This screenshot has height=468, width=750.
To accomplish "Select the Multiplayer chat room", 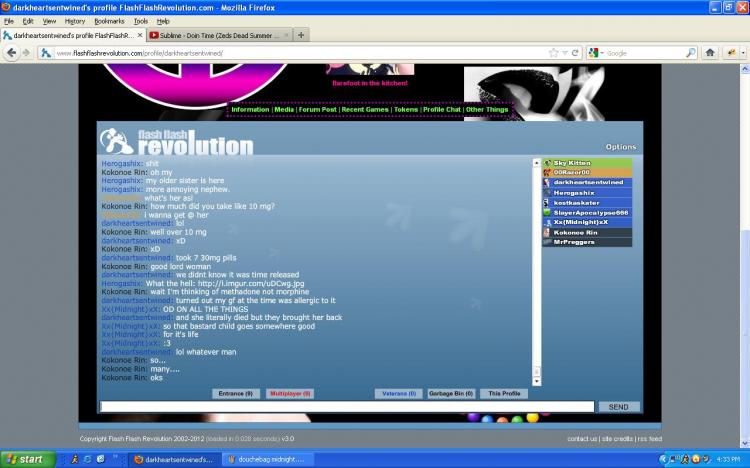I will pos(291,393).
